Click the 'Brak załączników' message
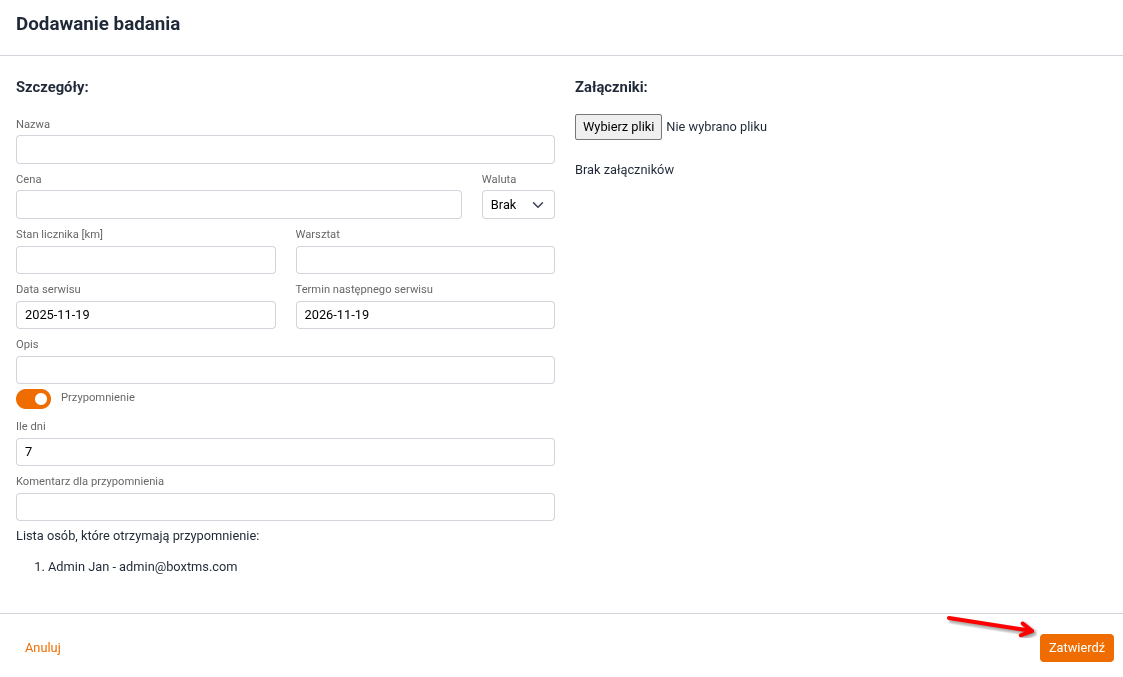Viewport: 1123px width, 677px height. [x=624, y=170]
